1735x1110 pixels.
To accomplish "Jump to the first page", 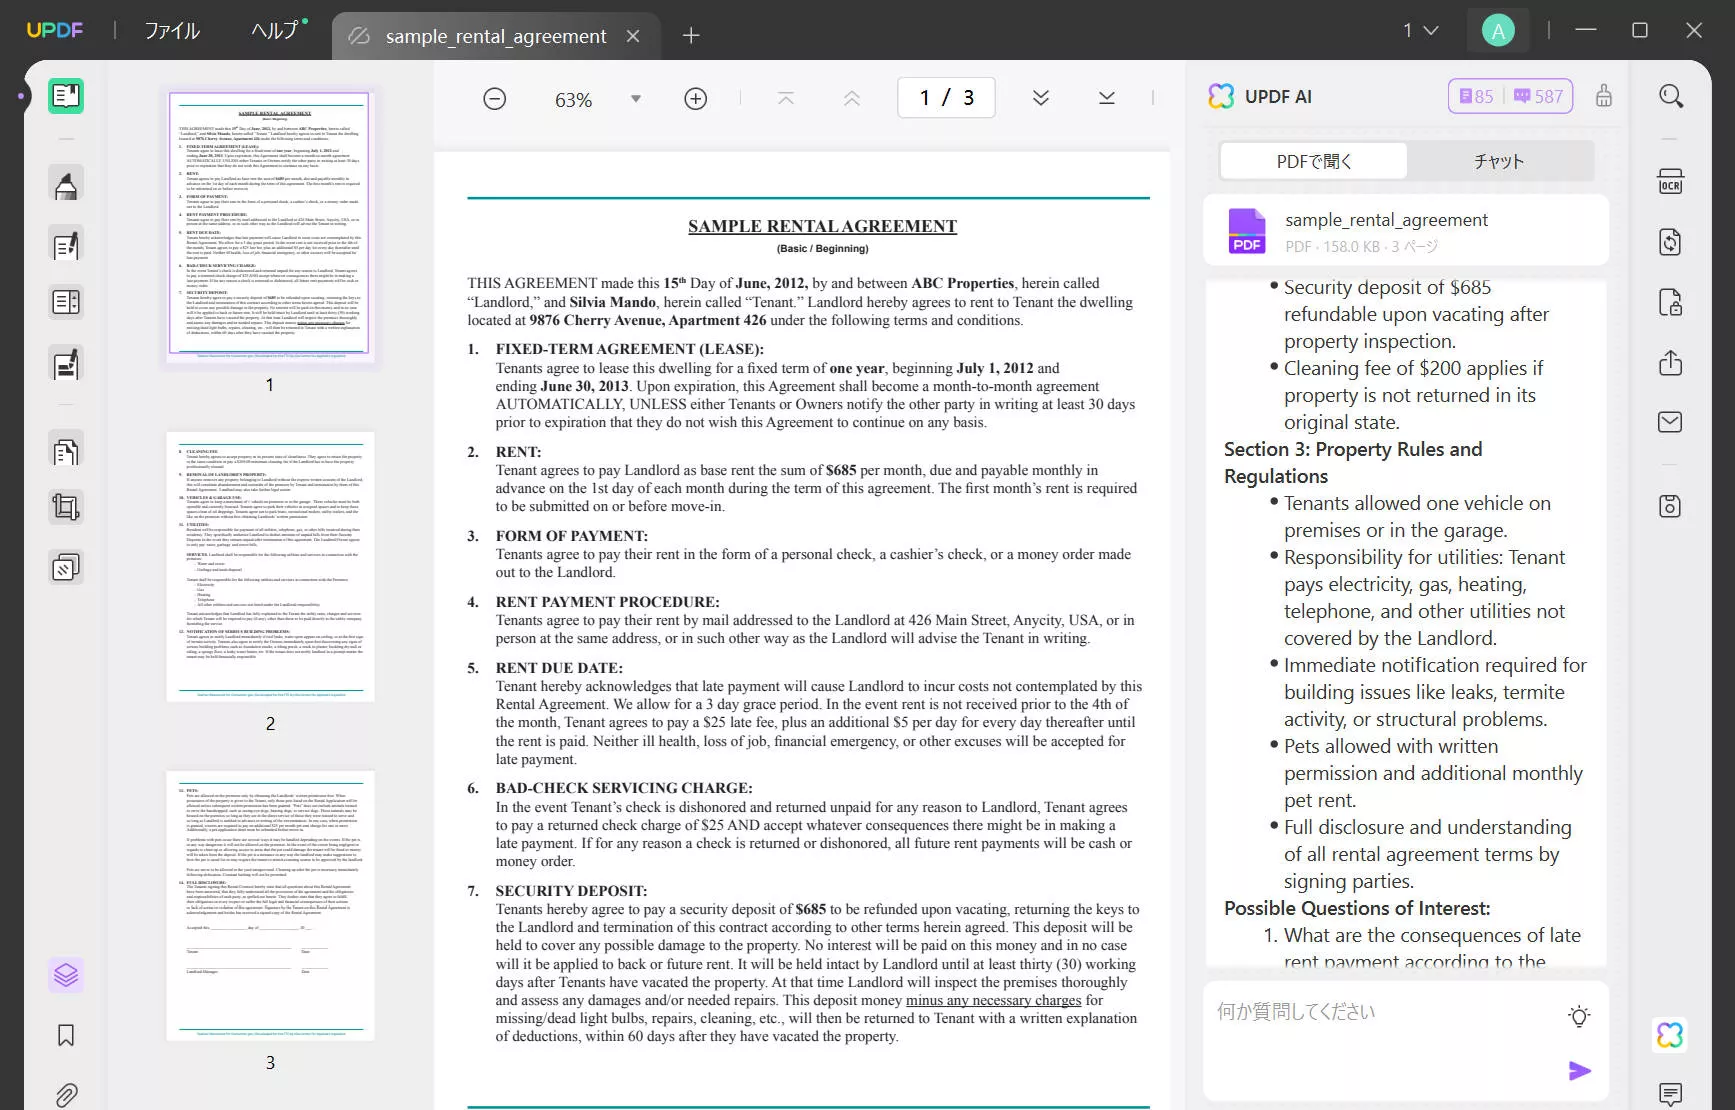I will pyautogui.click(x=786, y=98).
